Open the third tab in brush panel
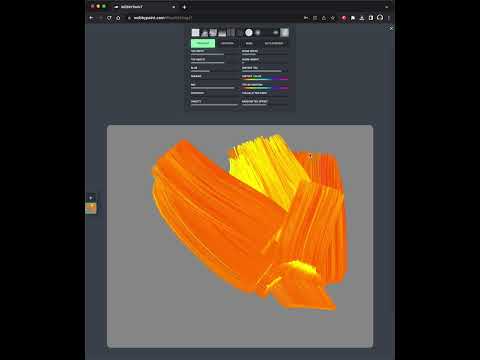Screen dimensions: 480x360 tap(249, 43)
